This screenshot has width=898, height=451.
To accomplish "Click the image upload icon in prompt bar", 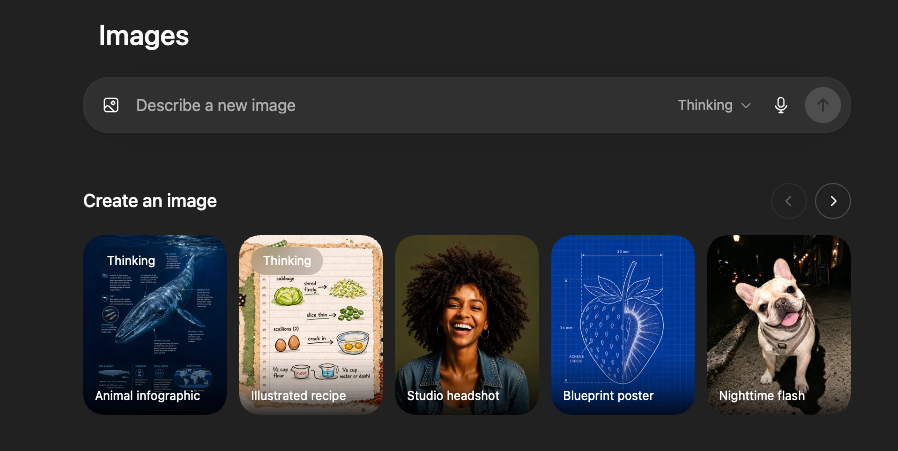I will (x=111, y=105).
